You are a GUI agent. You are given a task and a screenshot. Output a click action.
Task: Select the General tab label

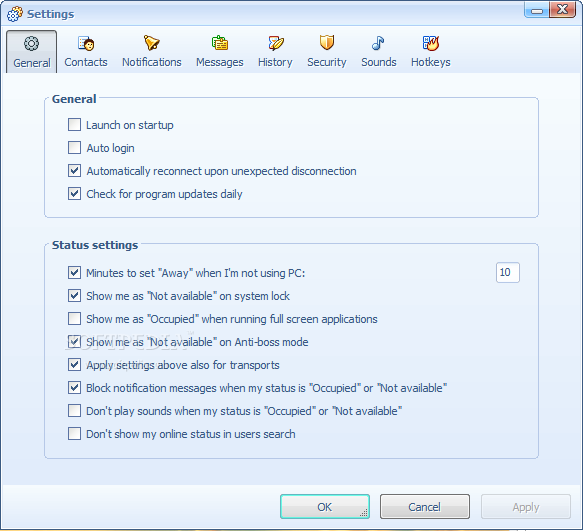tap(32, 63)
